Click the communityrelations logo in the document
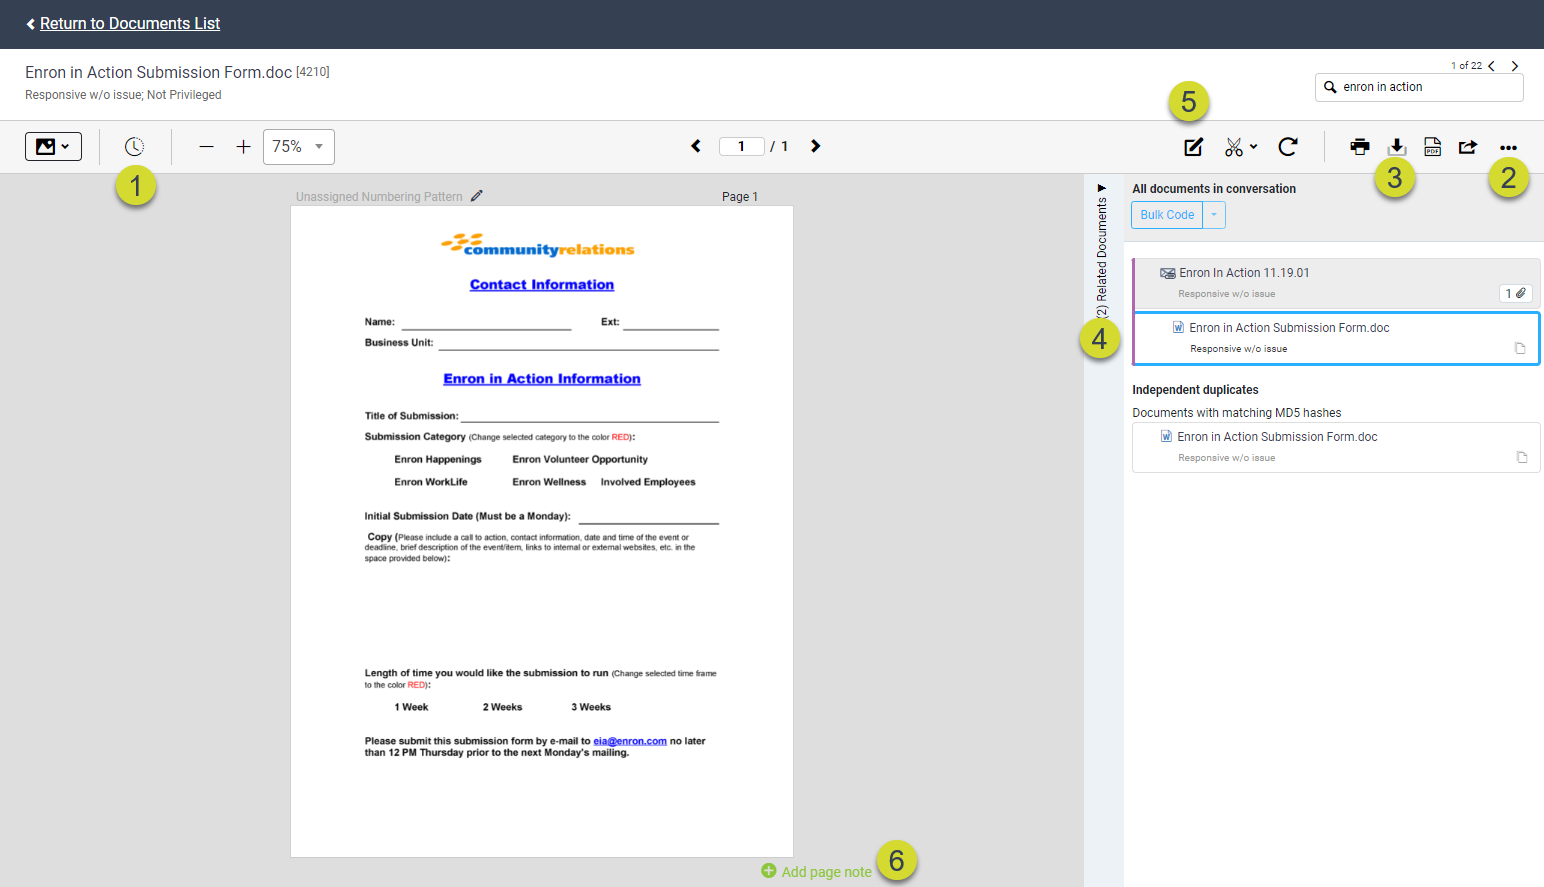The height and width of the screenshot is (887, 1544). pyautogui.click(x=538, y=246)
